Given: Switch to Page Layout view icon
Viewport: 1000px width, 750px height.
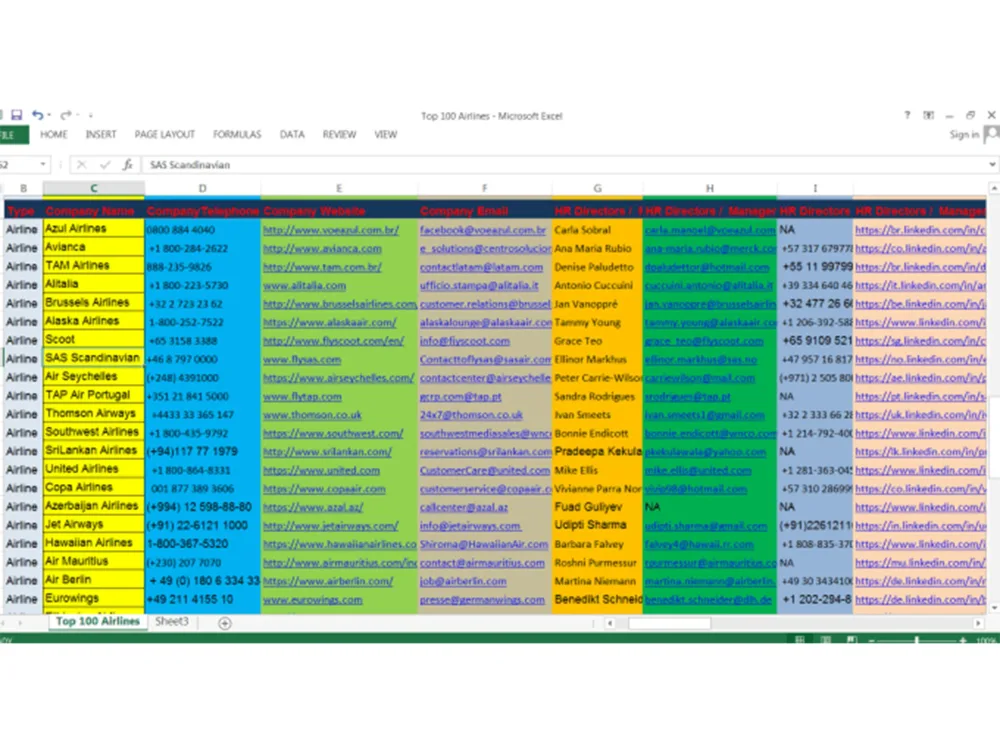Looking at the screenshot, I should click(x=826, y=640).
